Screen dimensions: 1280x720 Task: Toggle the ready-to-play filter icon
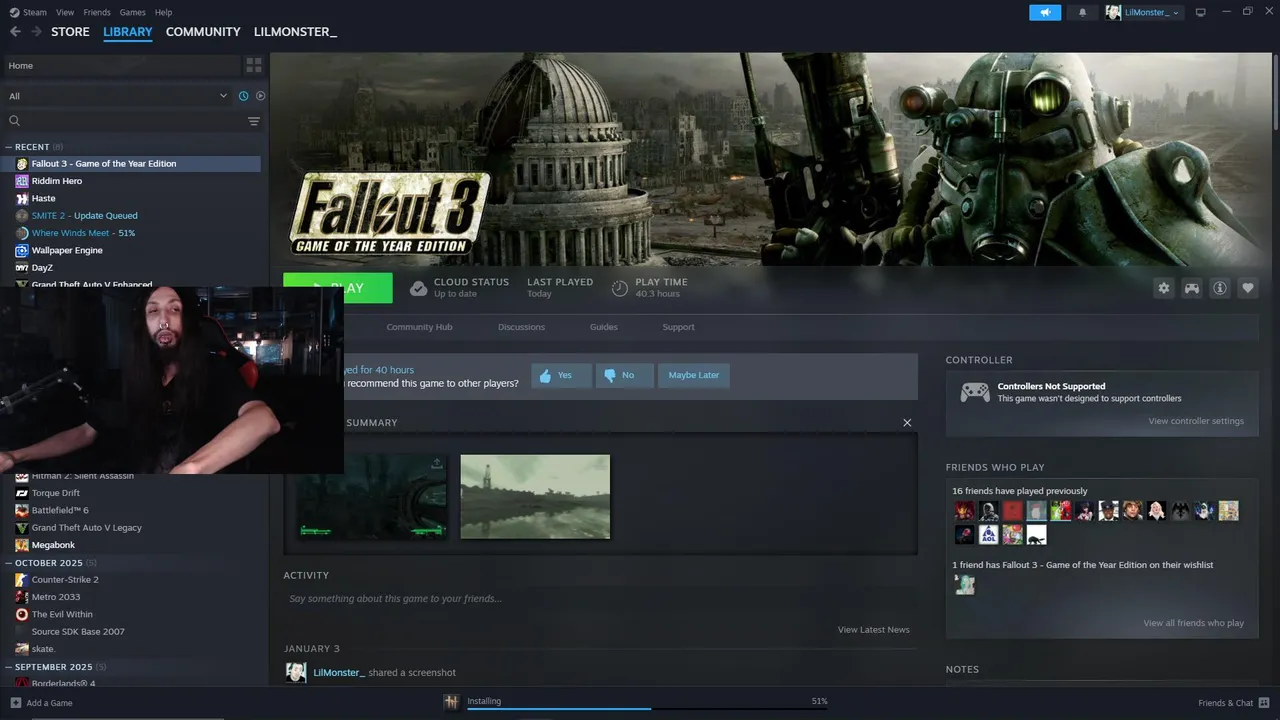click(260, 96)
